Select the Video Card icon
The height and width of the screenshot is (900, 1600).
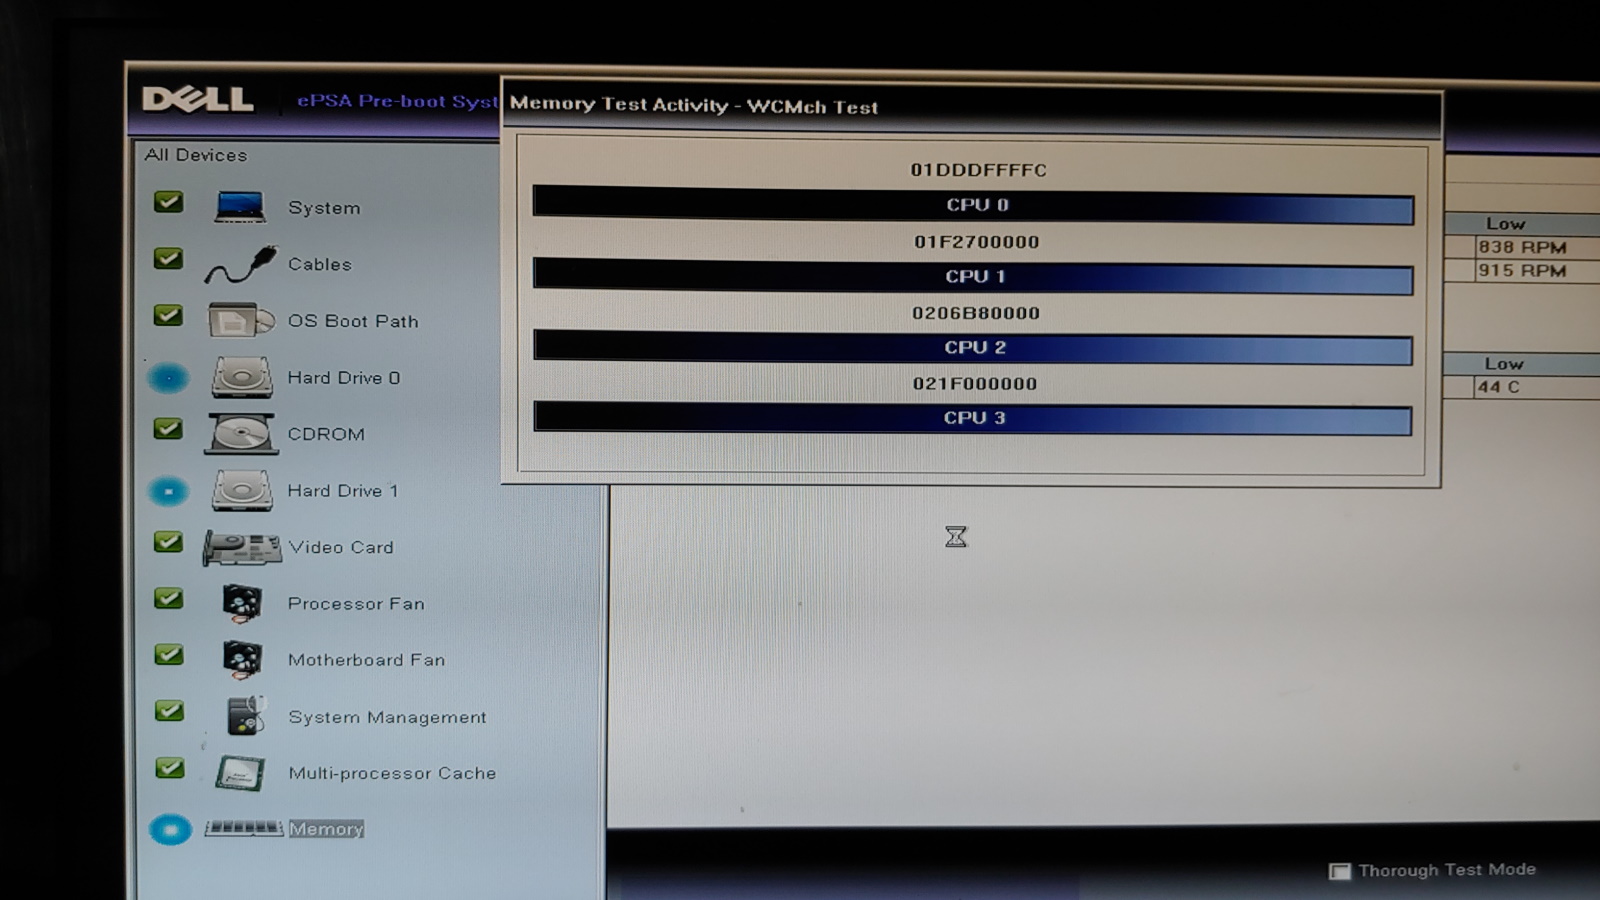coord(242,548)
